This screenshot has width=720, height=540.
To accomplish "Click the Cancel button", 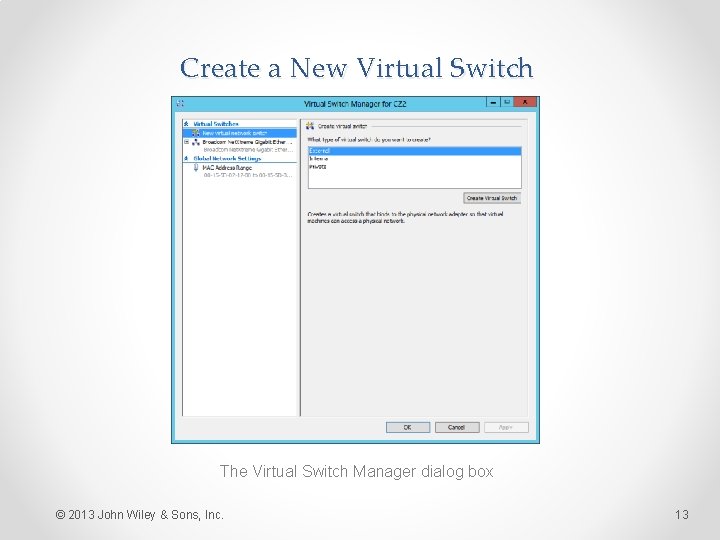I will tap(457, 427).
